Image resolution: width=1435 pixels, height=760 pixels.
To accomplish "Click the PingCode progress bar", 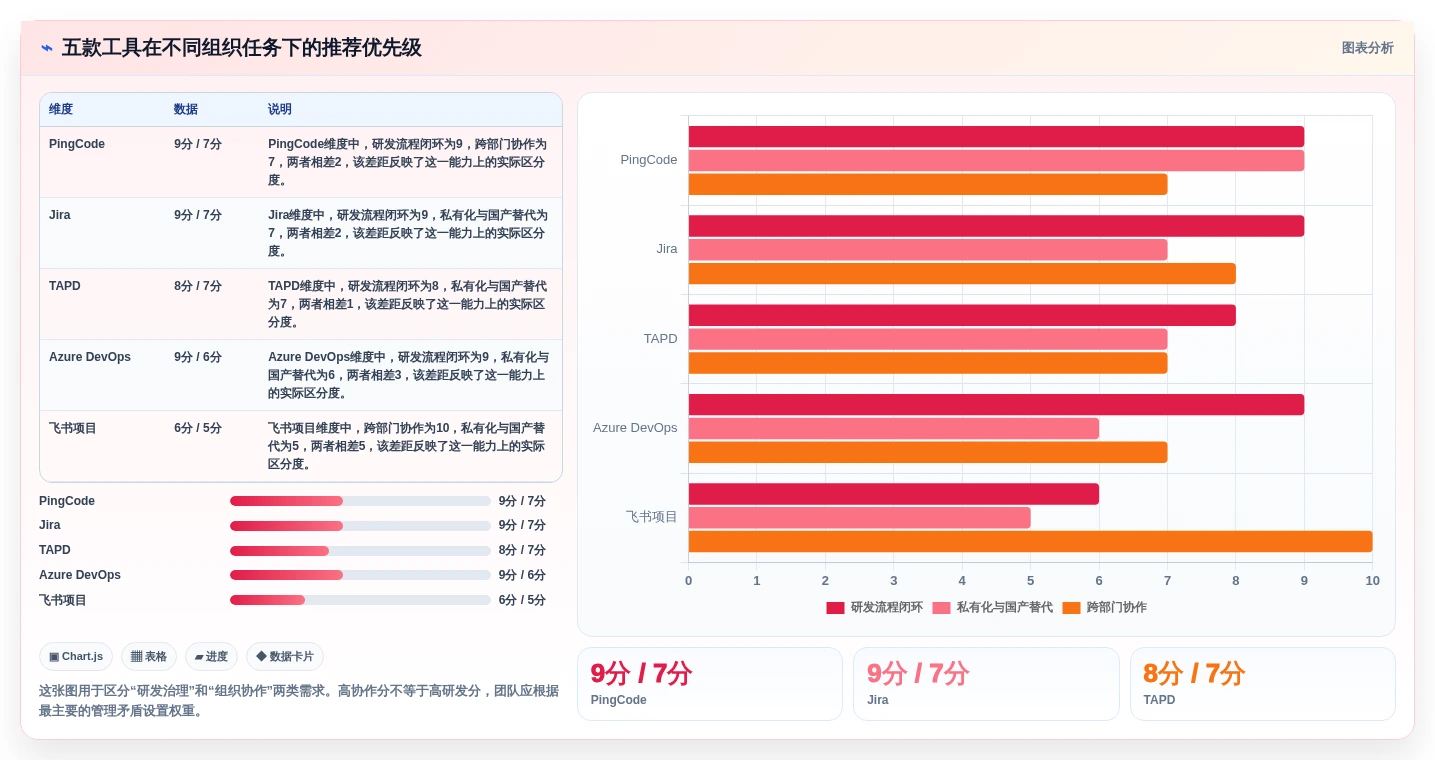I will tap(360, 501).
